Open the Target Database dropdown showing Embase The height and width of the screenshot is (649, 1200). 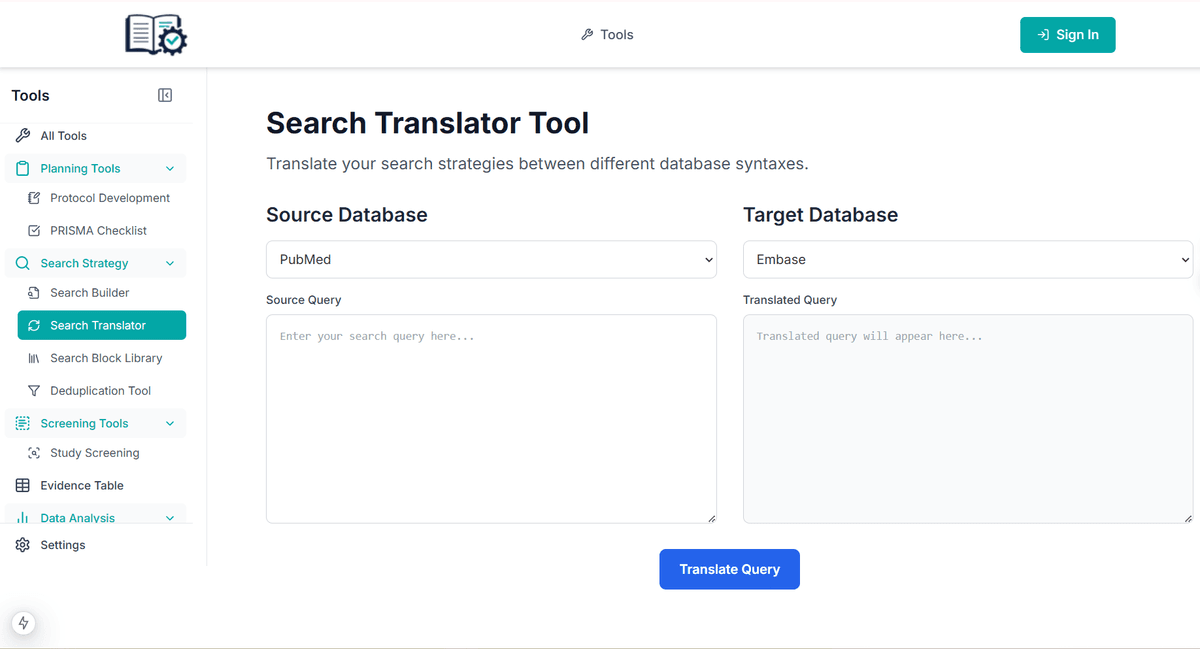(967, 259)
